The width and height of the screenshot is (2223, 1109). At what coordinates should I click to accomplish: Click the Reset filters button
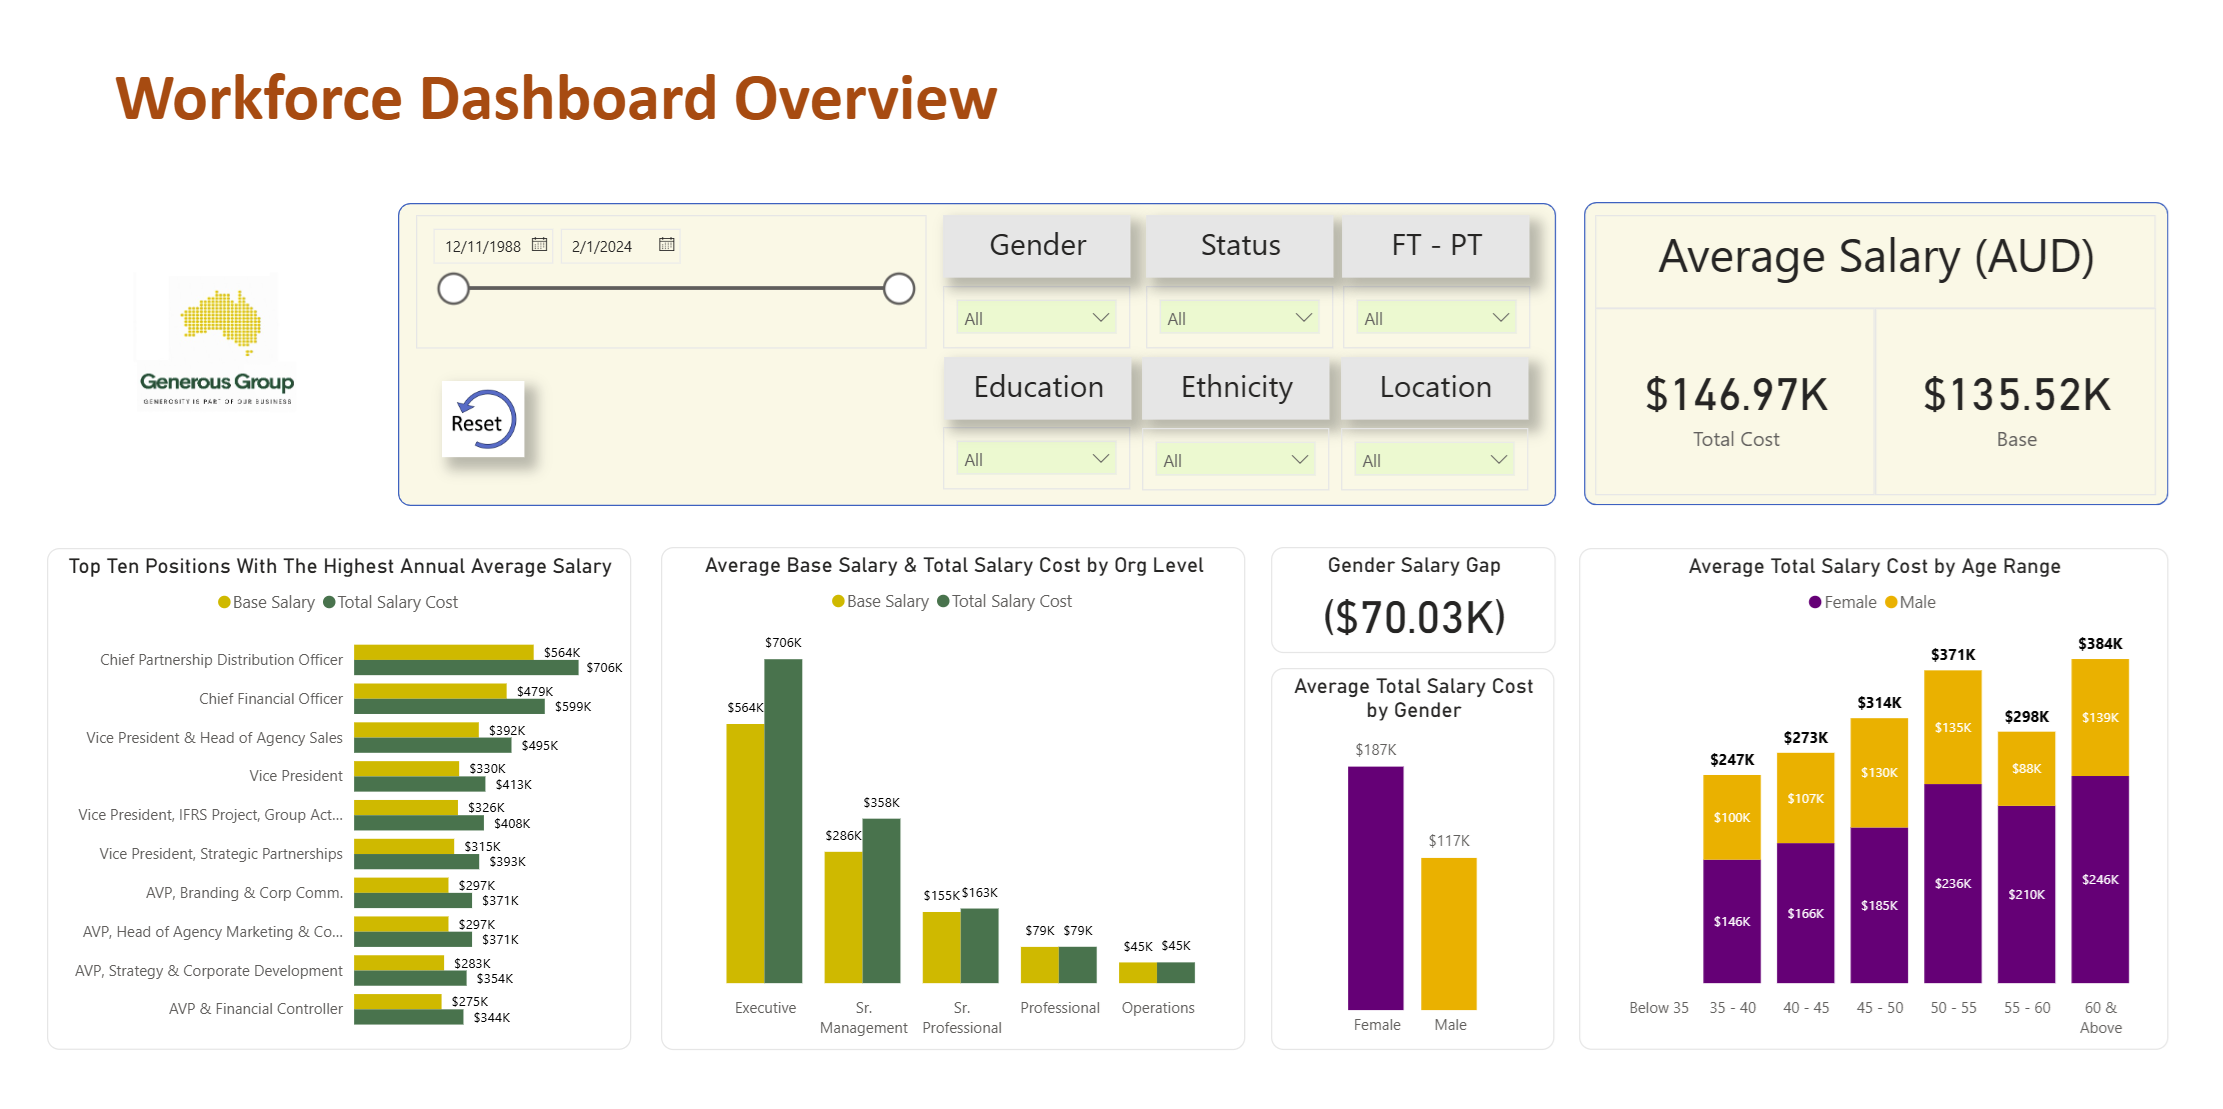(483, 420)
